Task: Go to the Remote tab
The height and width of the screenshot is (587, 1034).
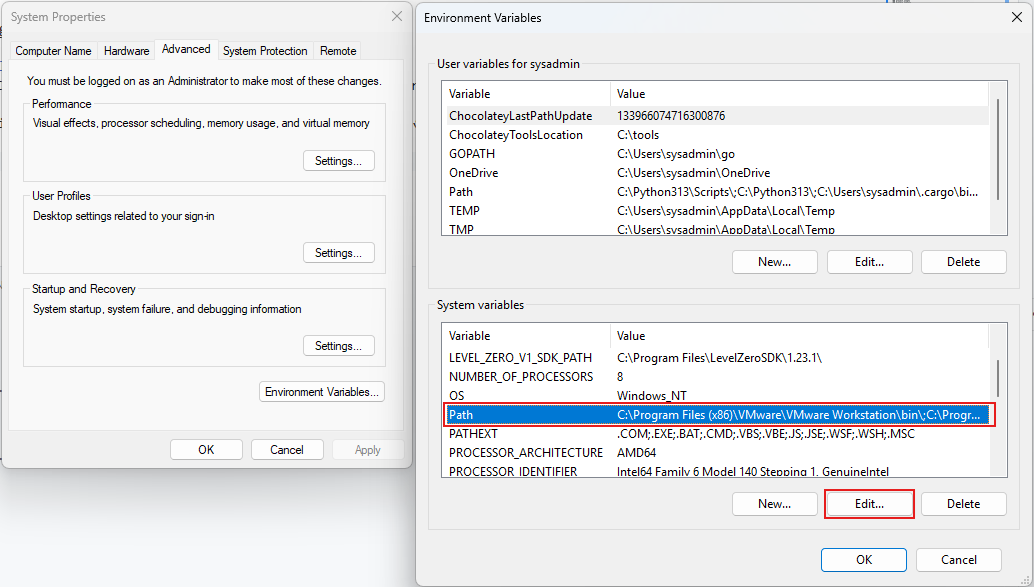Action: (338, 51)
